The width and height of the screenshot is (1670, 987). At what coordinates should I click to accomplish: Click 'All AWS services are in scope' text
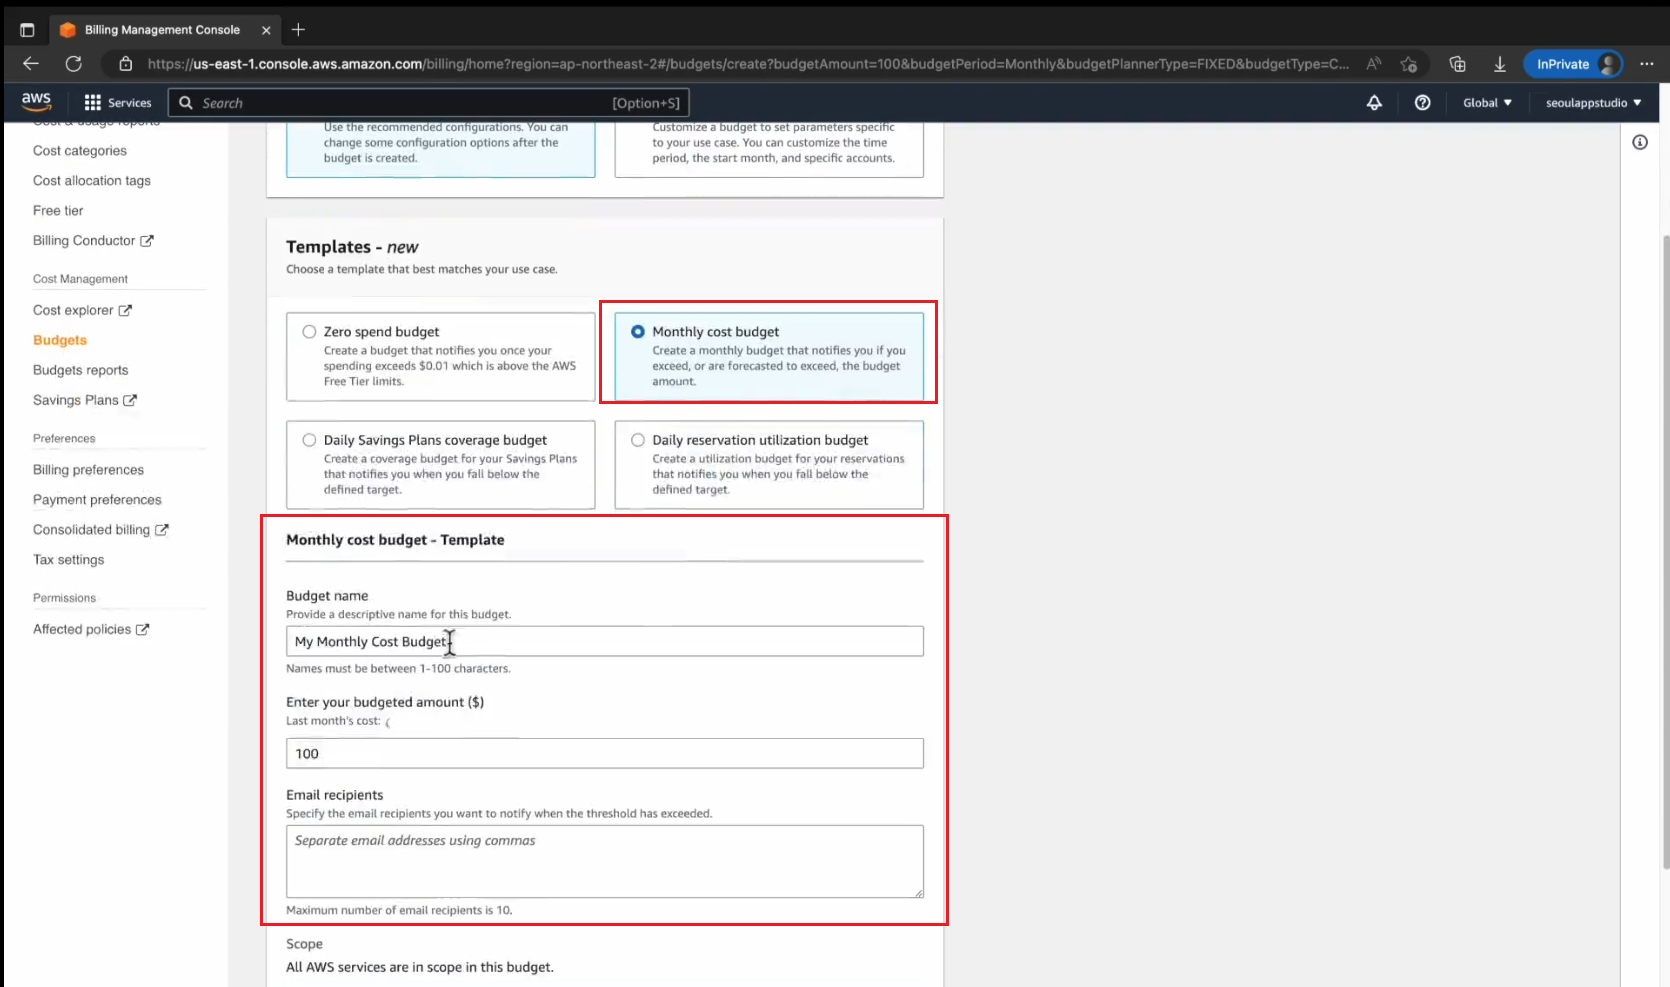[420, 967]
